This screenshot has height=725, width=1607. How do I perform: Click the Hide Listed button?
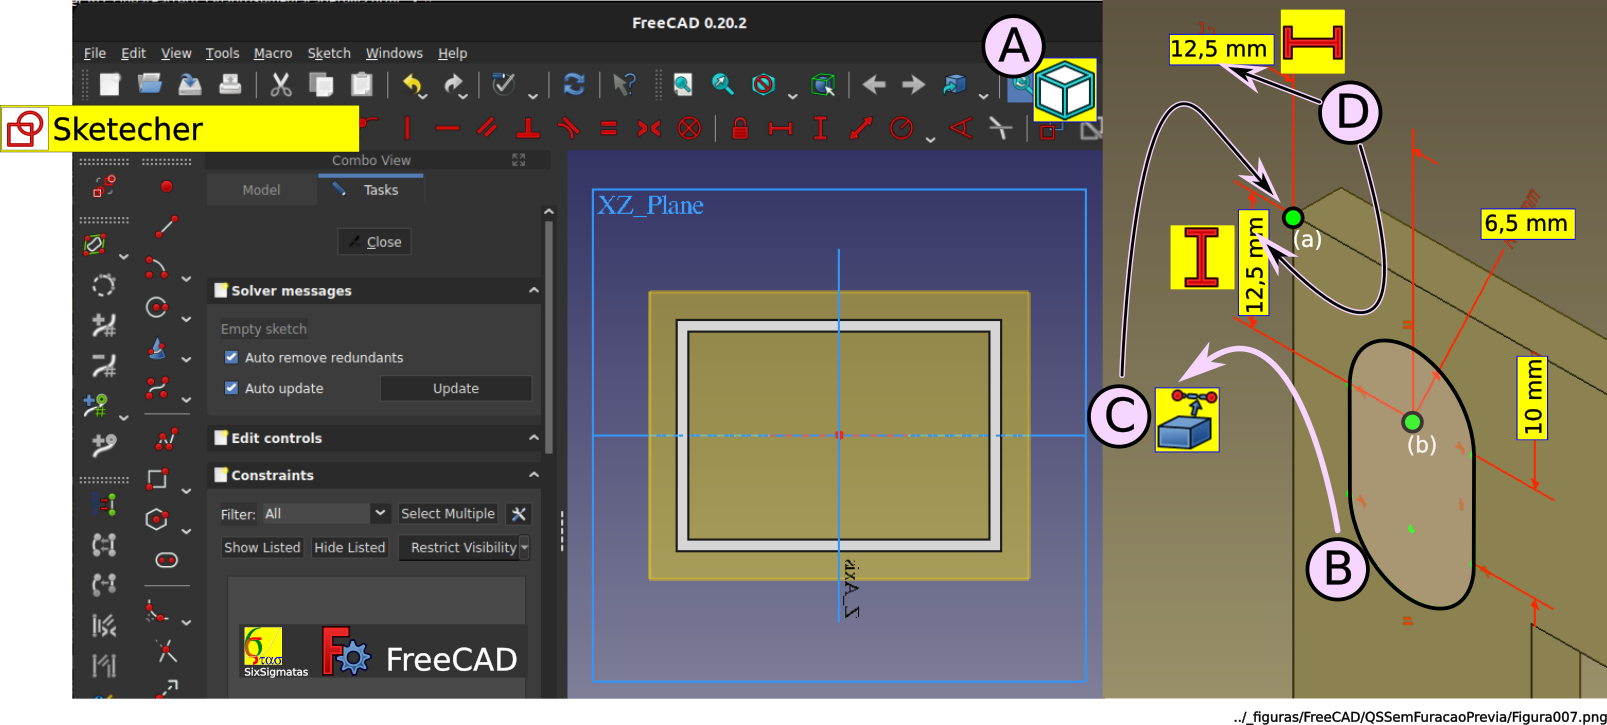pyautogui.click(x=350, y=547)
